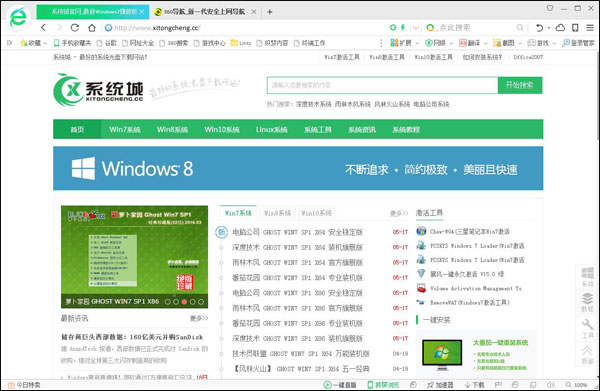
Task: Click the Windows 8 banner
Action: coord(298,168)
